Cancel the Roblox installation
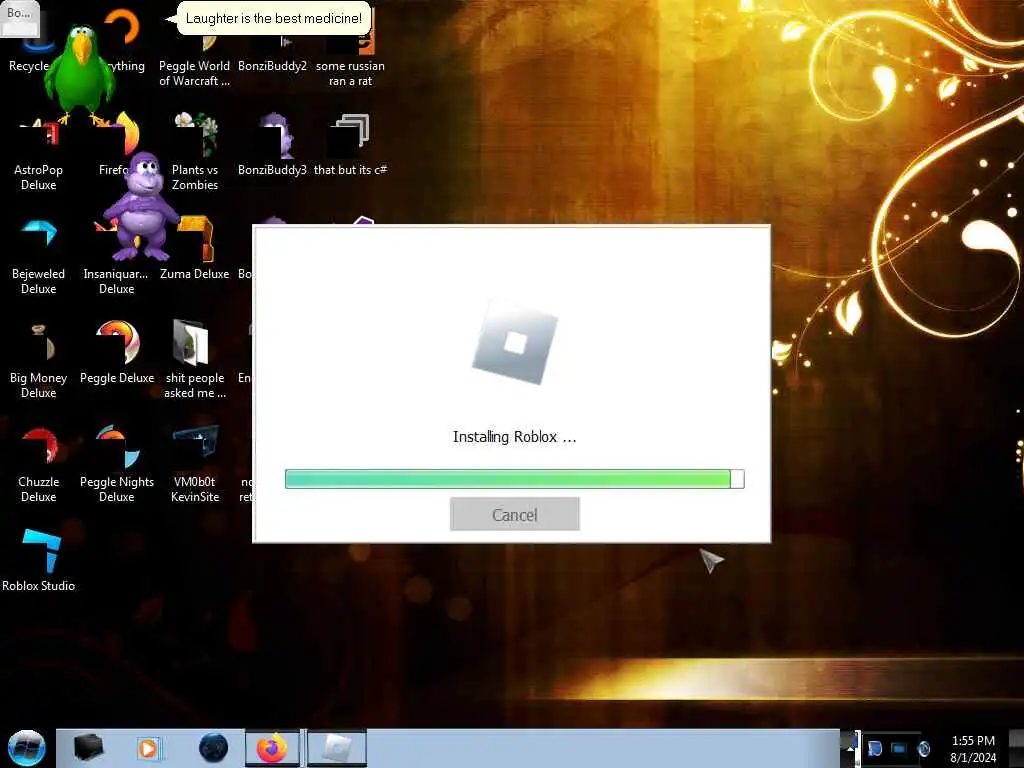Screen dimensions: 1024x768 tap(515, 514)
